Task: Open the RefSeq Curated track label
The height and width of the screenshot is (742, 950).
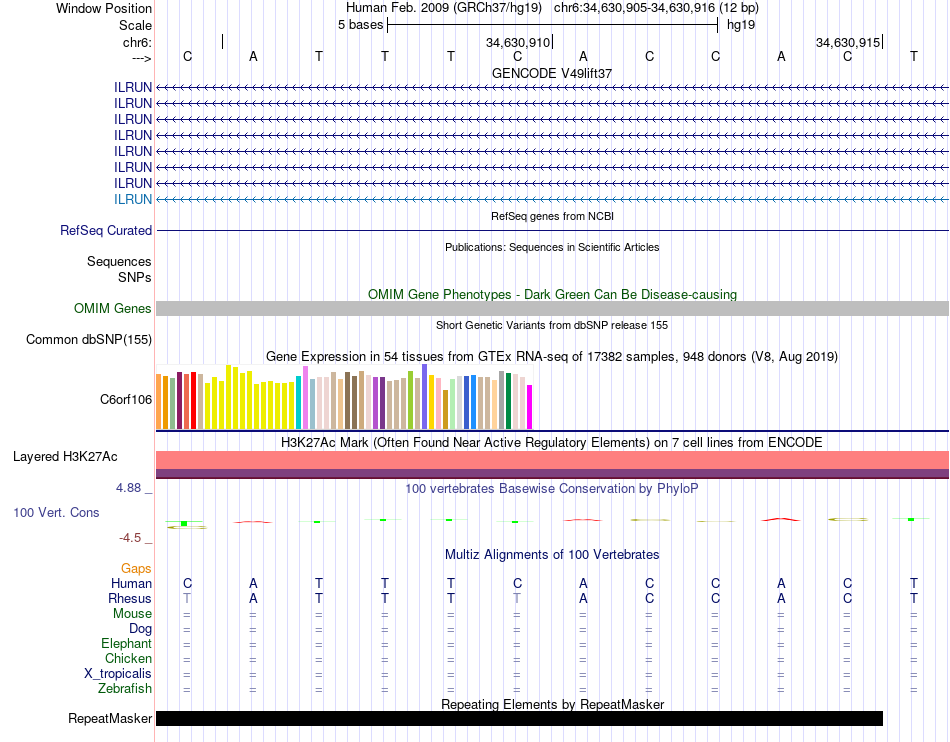Action: click(x=106, y=231)
